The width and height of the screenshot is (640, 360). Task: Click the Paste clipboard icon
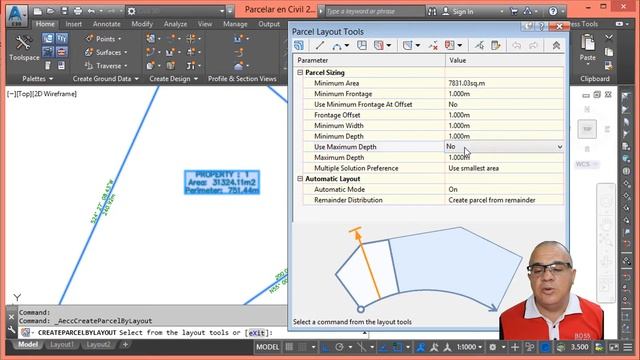pyautogui.click(x=588, y=43)
